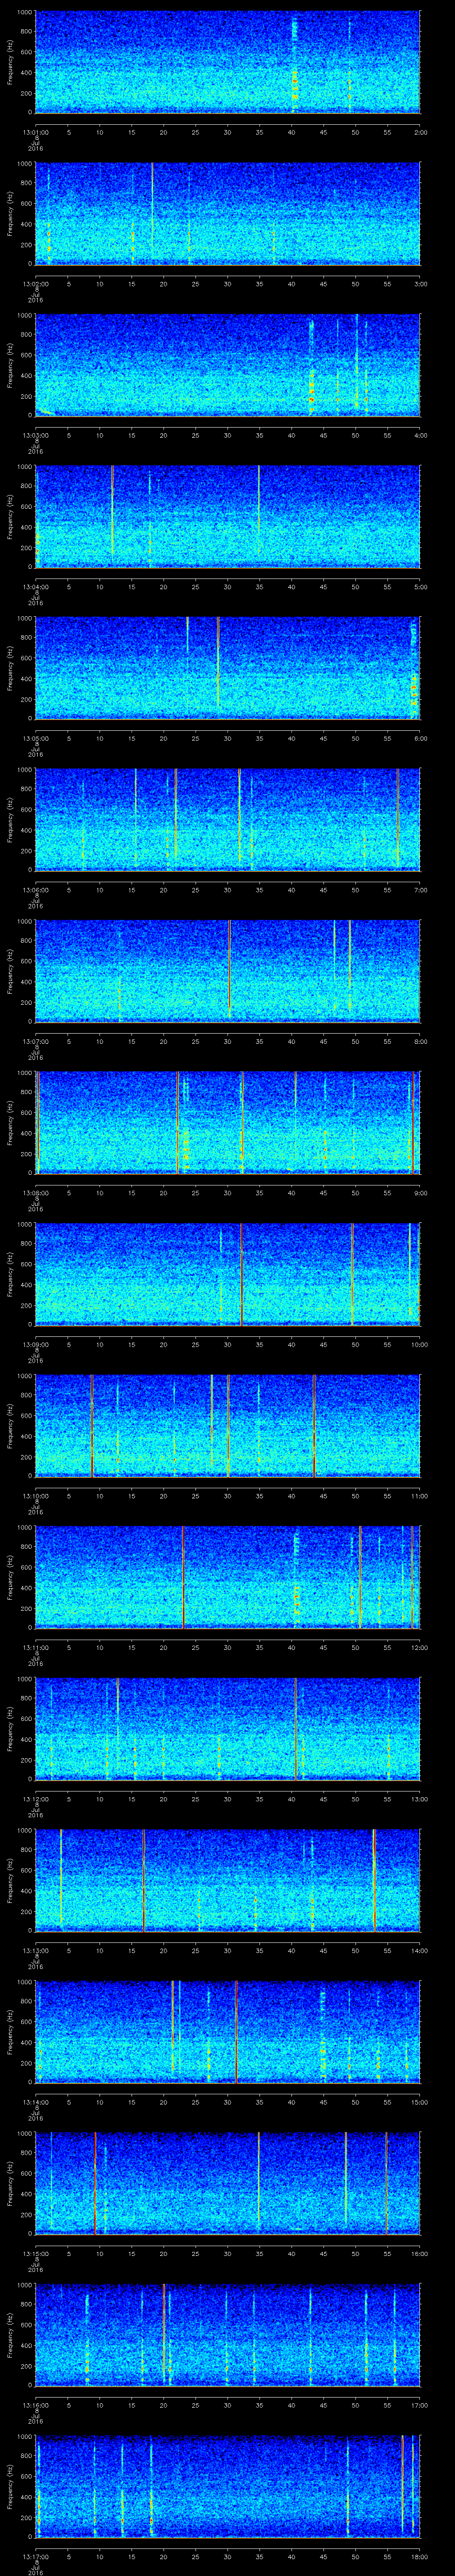The width and height of the screenshot is (455, 2576).
Task: Click the '13:14:00' timestamp text
Action: 36,2102
